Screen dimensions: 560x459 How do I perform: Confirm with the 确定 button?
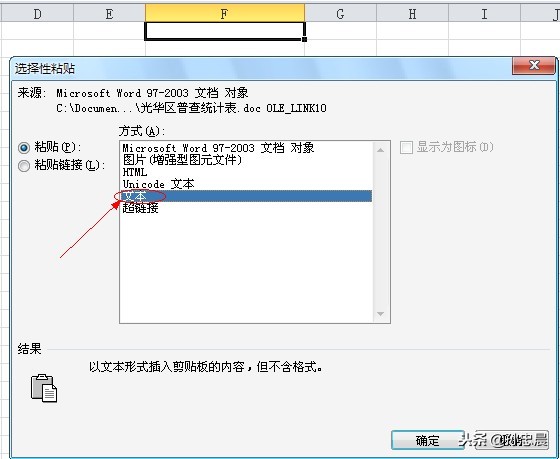[428, 440]
